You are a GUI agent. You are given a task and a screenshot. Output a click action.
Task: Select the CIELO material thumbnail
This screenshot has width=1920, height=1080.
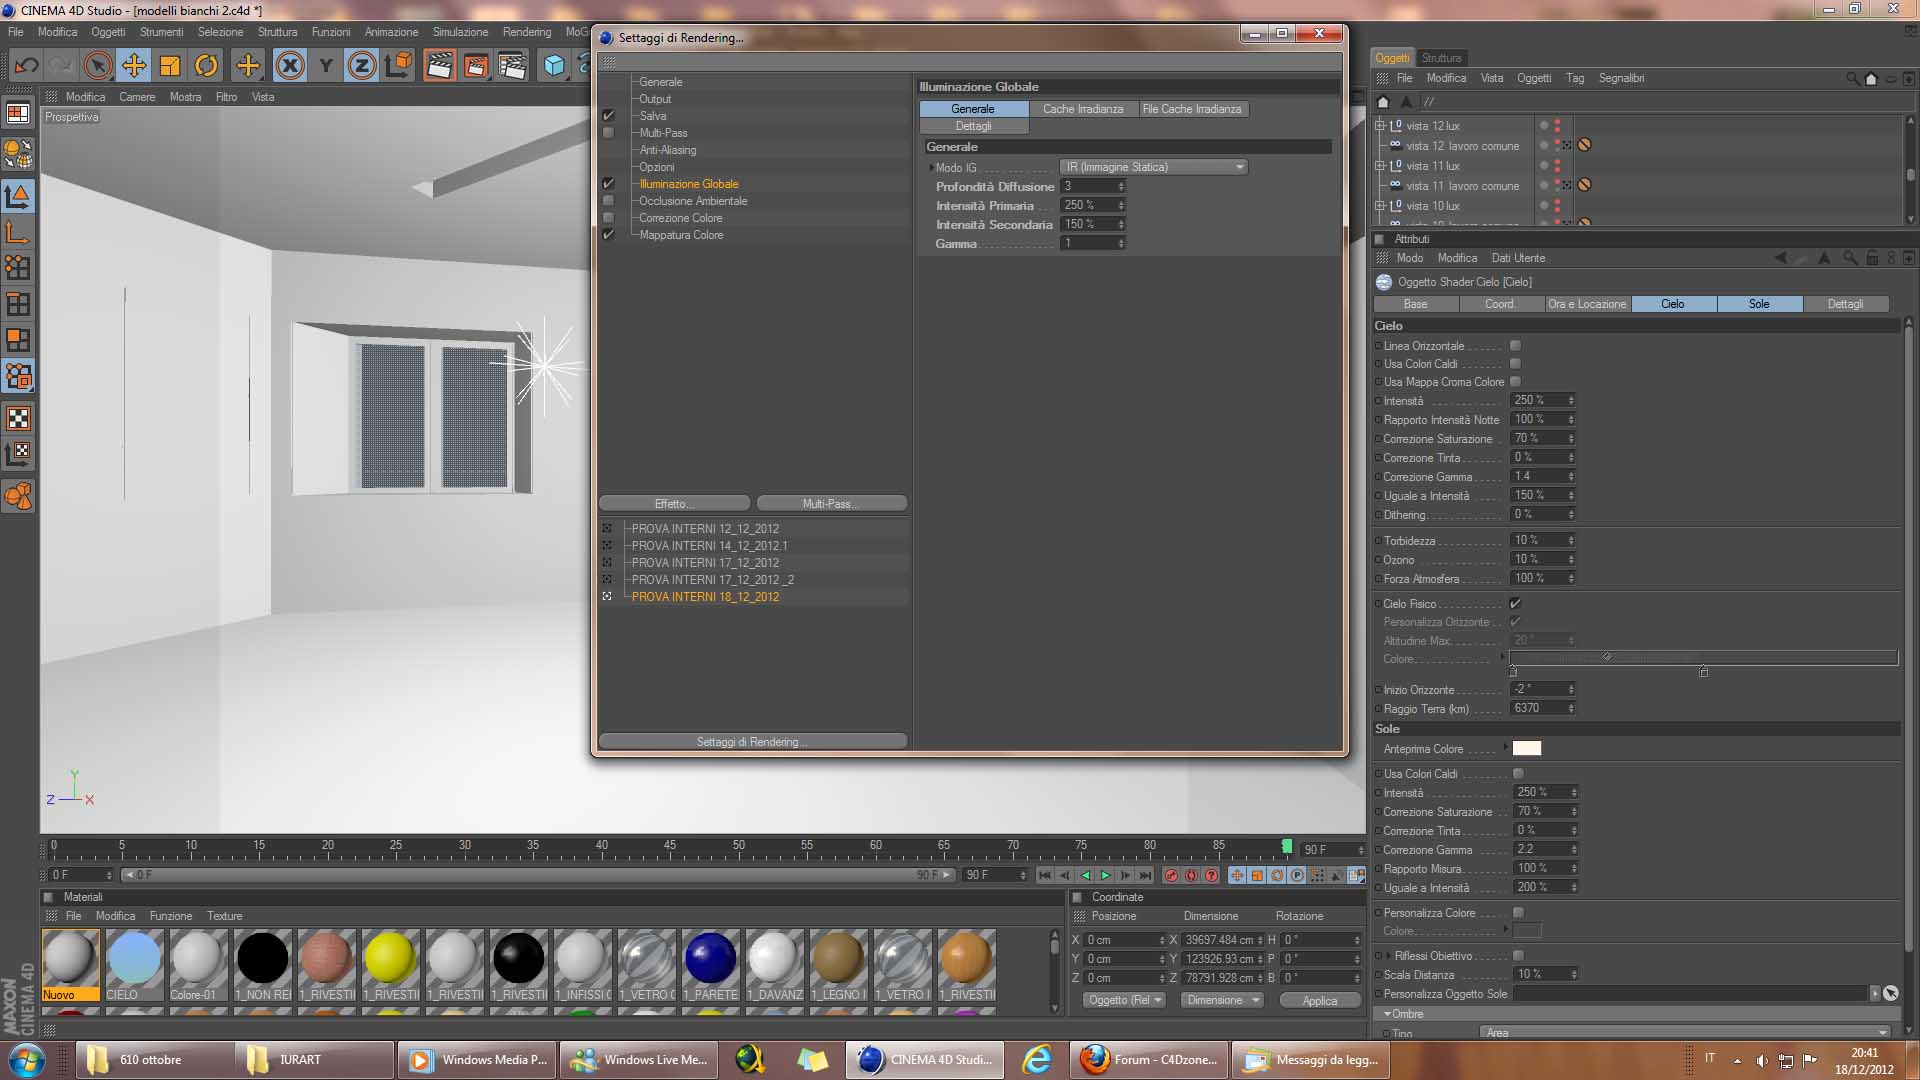tap(133, 958)
